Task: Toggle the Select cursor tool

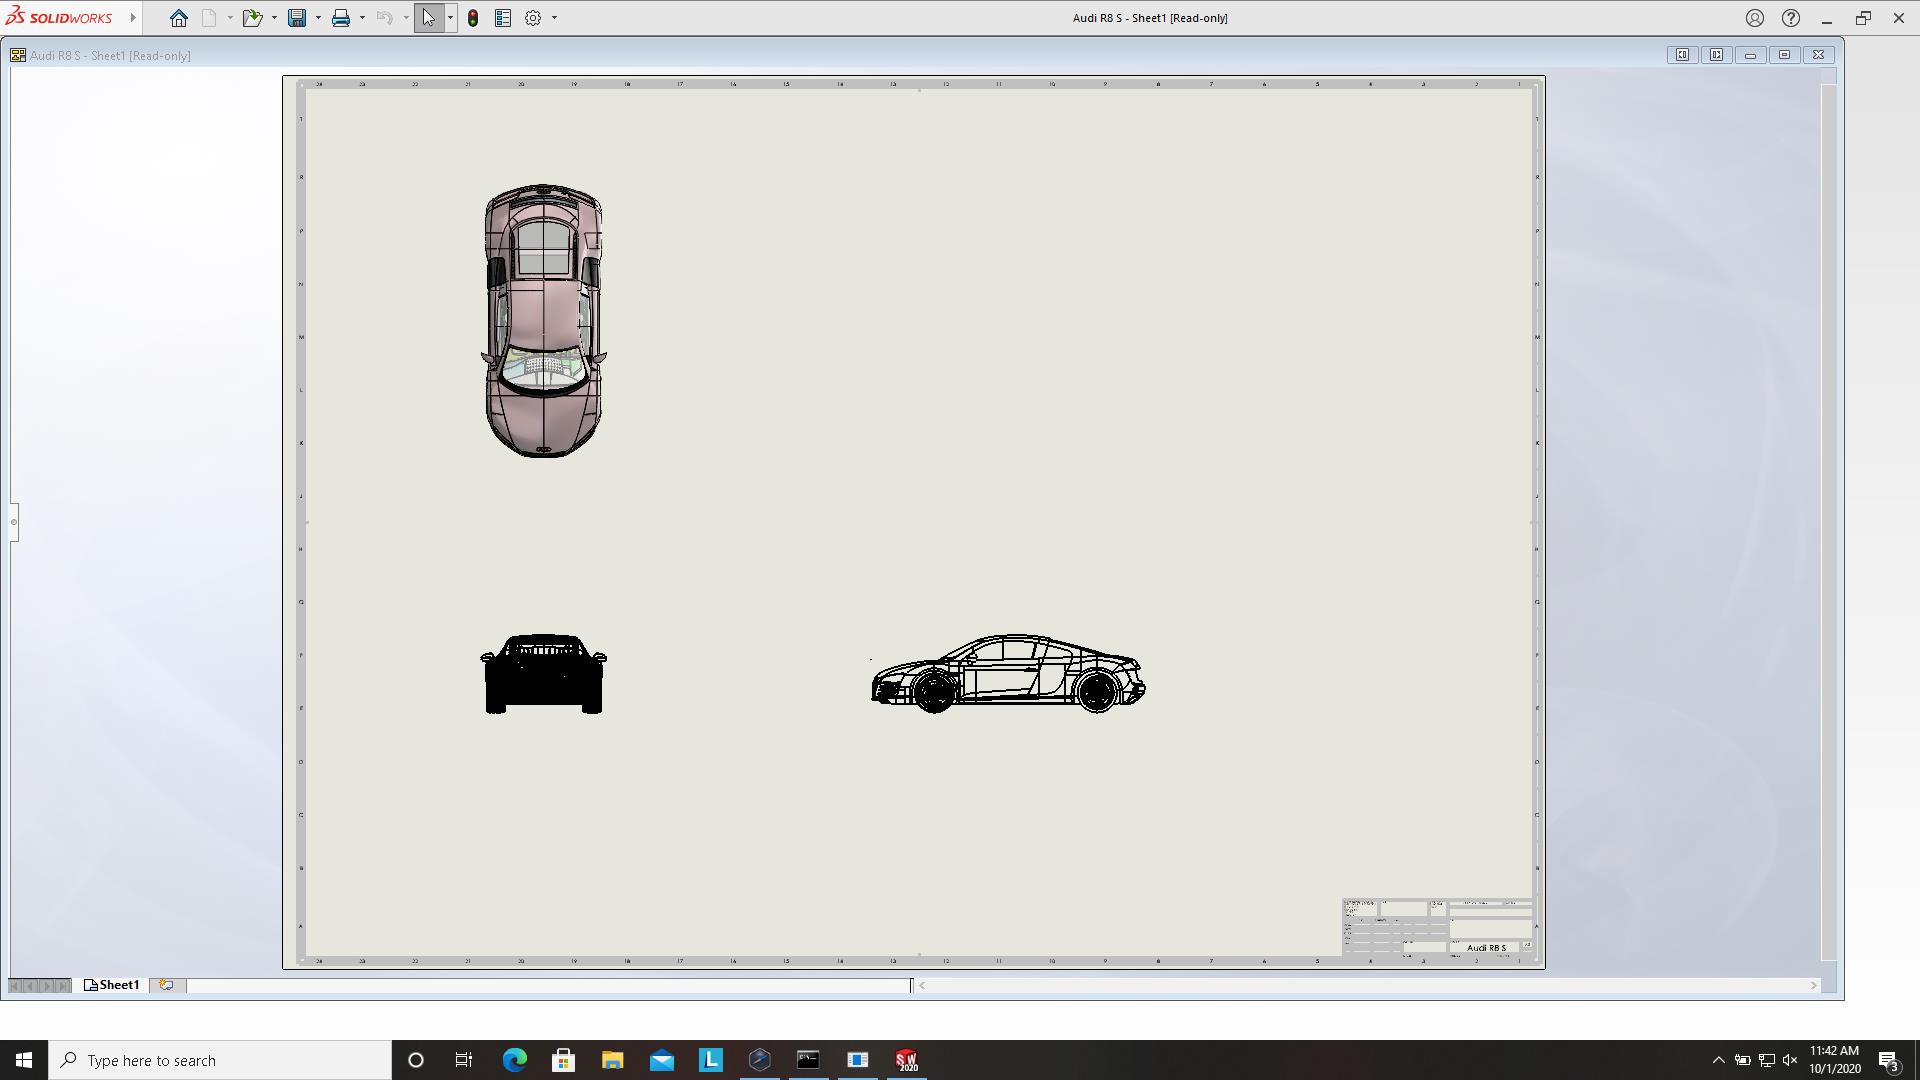Action: (429, 18)
